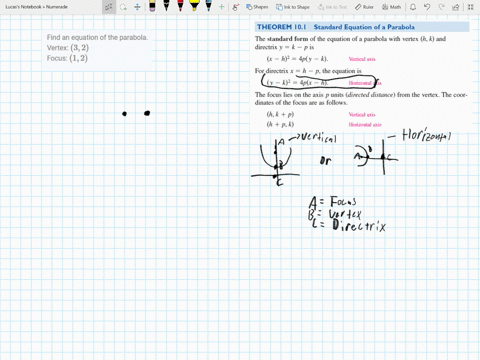Open the Math assistant
The width and height of the screenshot is (480, 360).
point(391,7)
